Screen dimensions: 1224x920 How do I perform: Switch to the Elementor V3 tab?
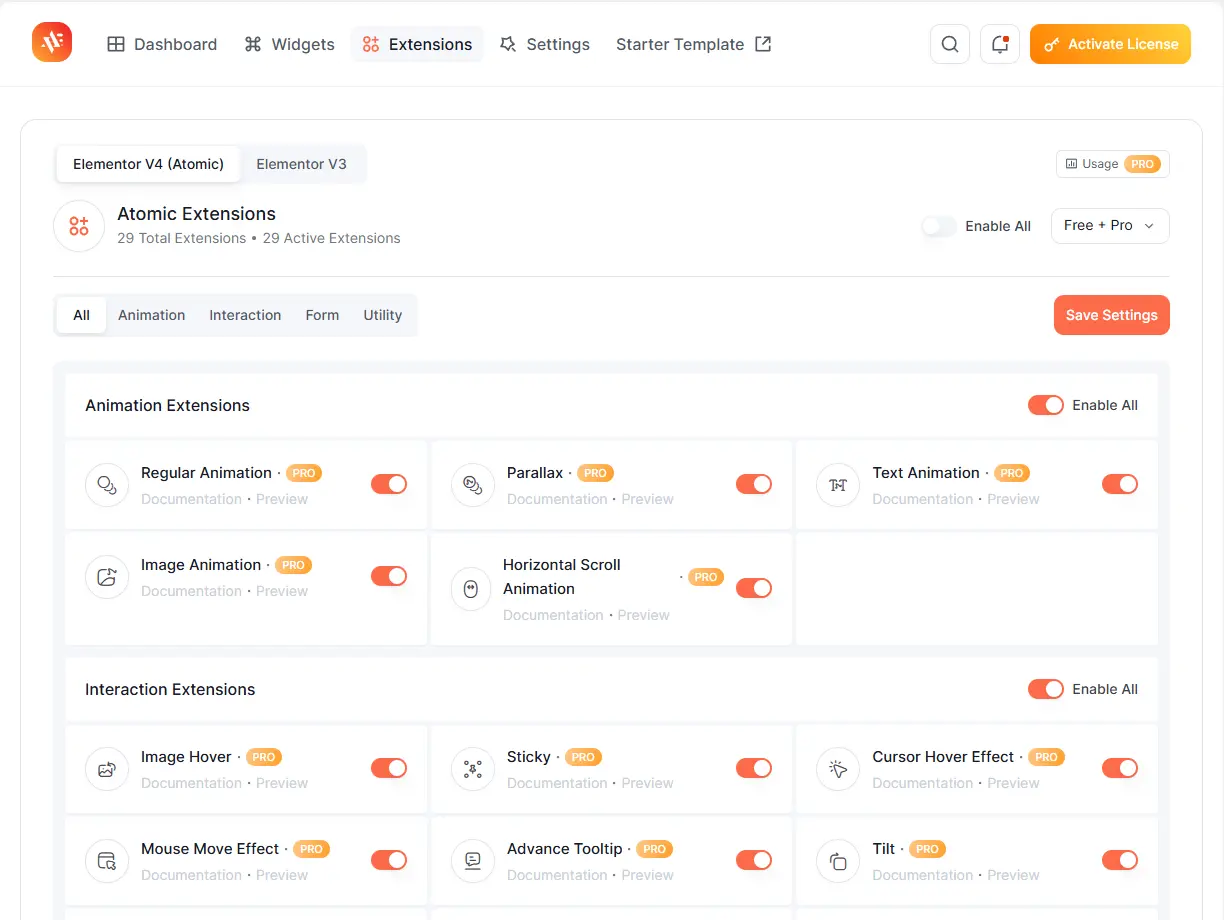click(x=301, y=164)
